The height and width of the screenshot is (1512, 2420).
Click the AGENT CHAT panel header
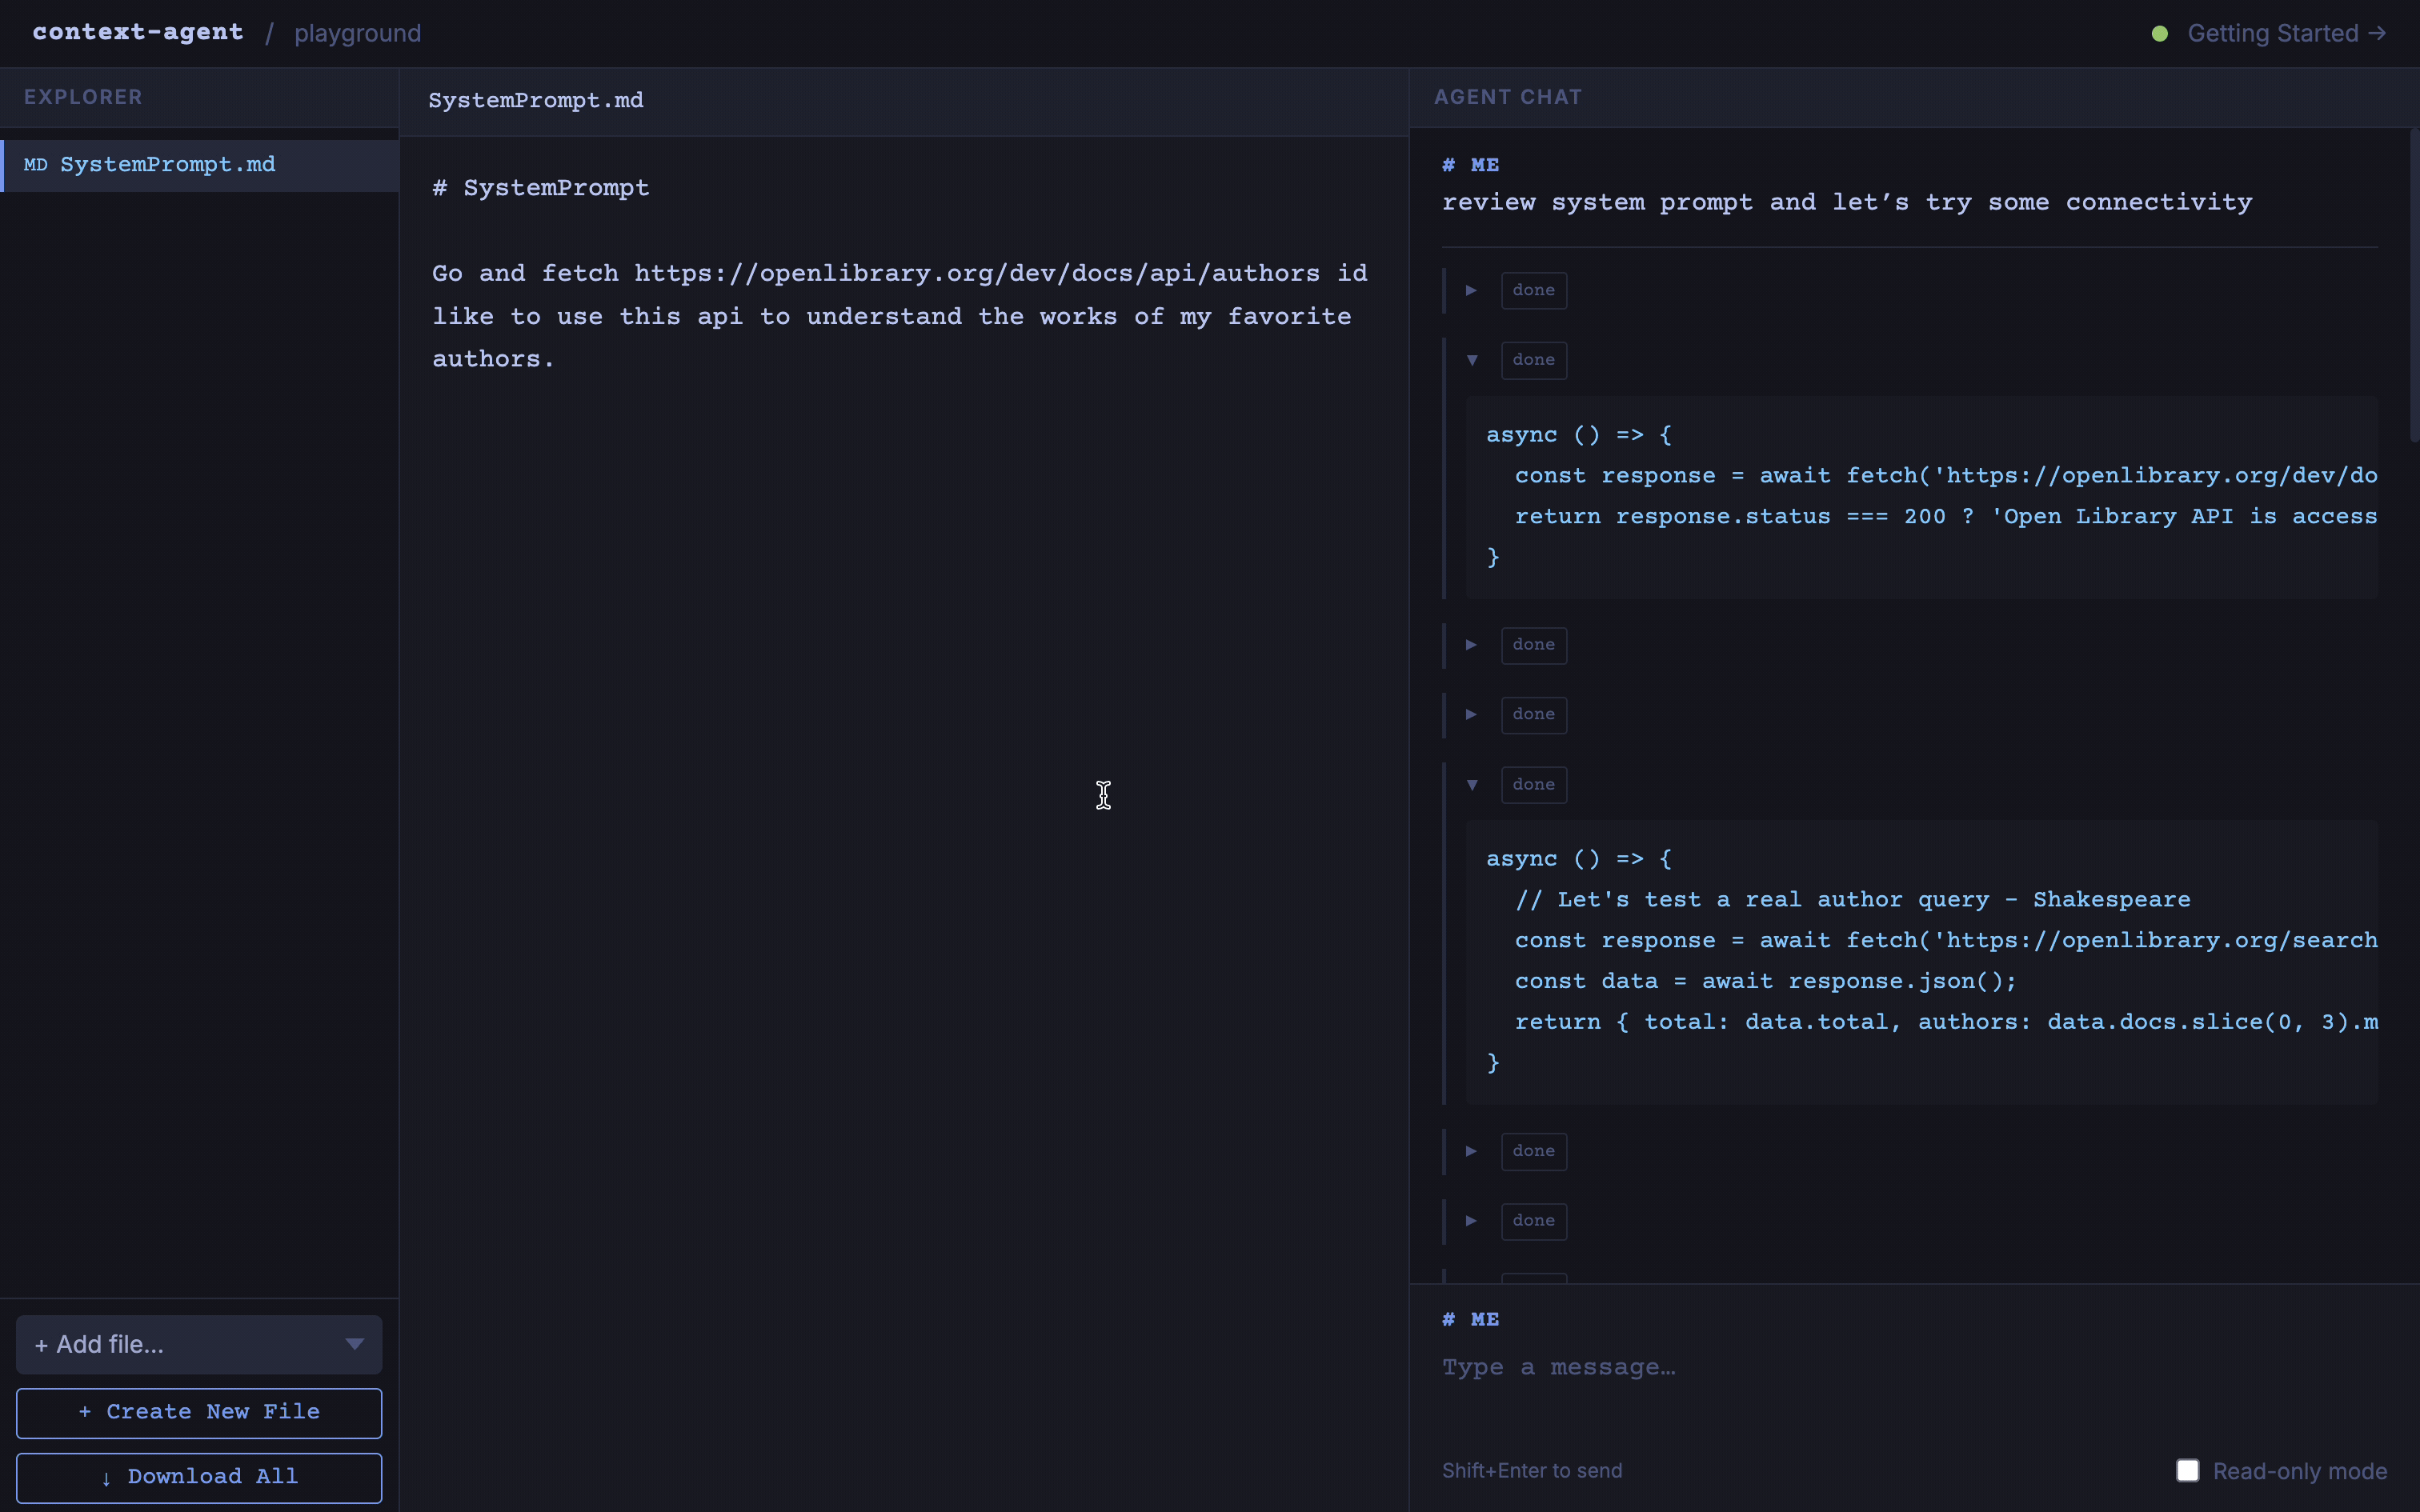(x=1508, y=97)
